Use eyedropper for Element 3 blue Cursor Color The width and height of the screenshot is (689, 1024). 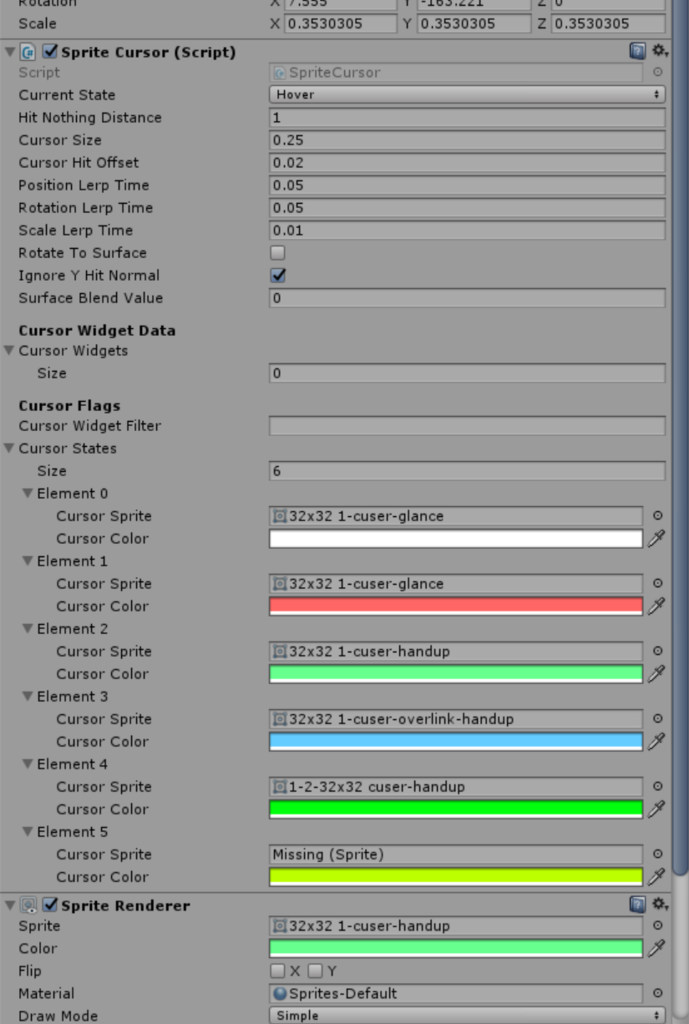point(656,741)
